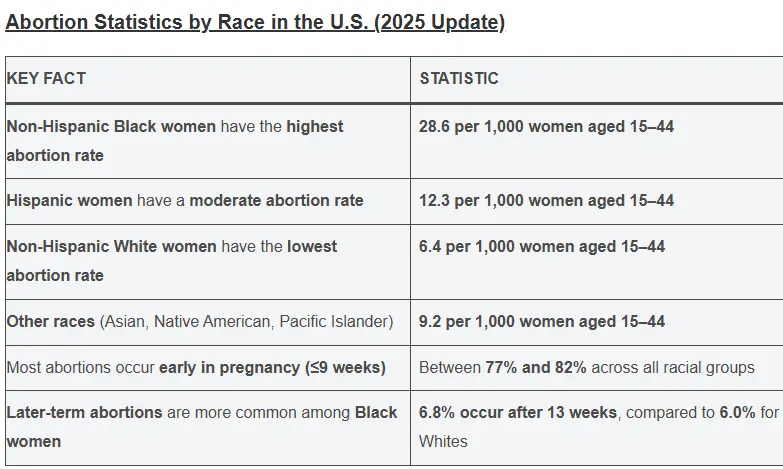This screenshot has width=783, height=469.
Task: Click the KEY FACT column header
Action: pos(47,78)
